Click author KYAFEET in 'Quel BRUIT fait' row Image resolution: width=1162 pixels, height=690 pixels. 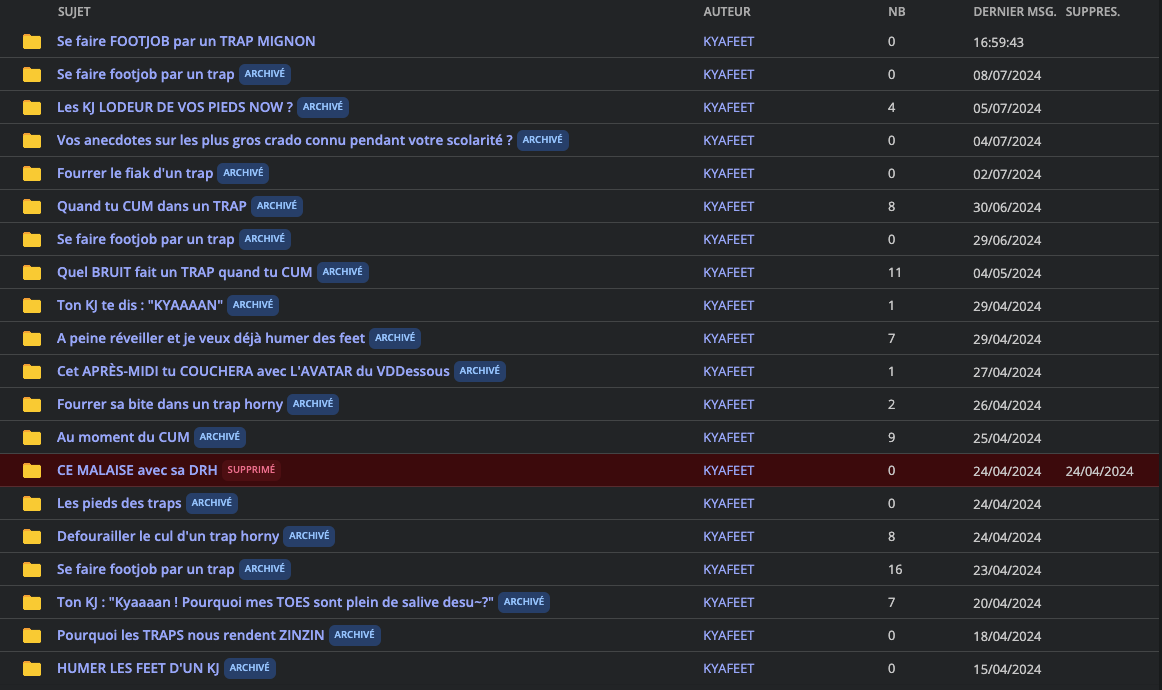[x=728, y=272]
